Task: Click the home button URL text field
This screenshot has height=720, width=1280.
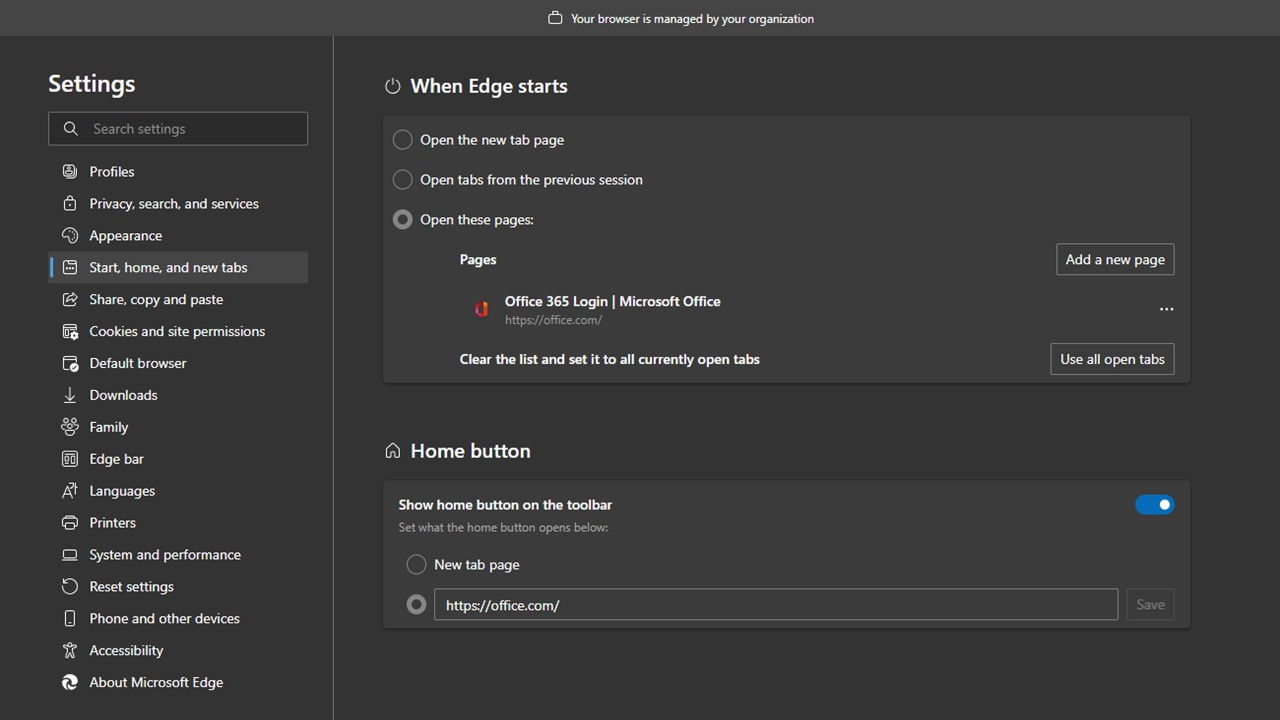Action: pos(776,604)
